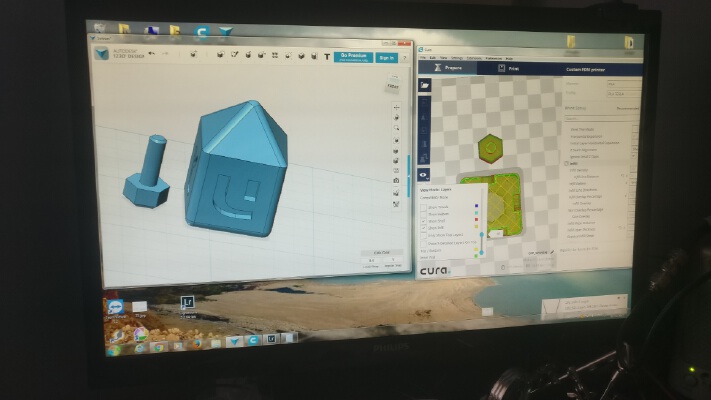Viewport: 711px width, 400px height.
Task: Switch to Lightroom in the taskbar
Action: pos(271,339)
